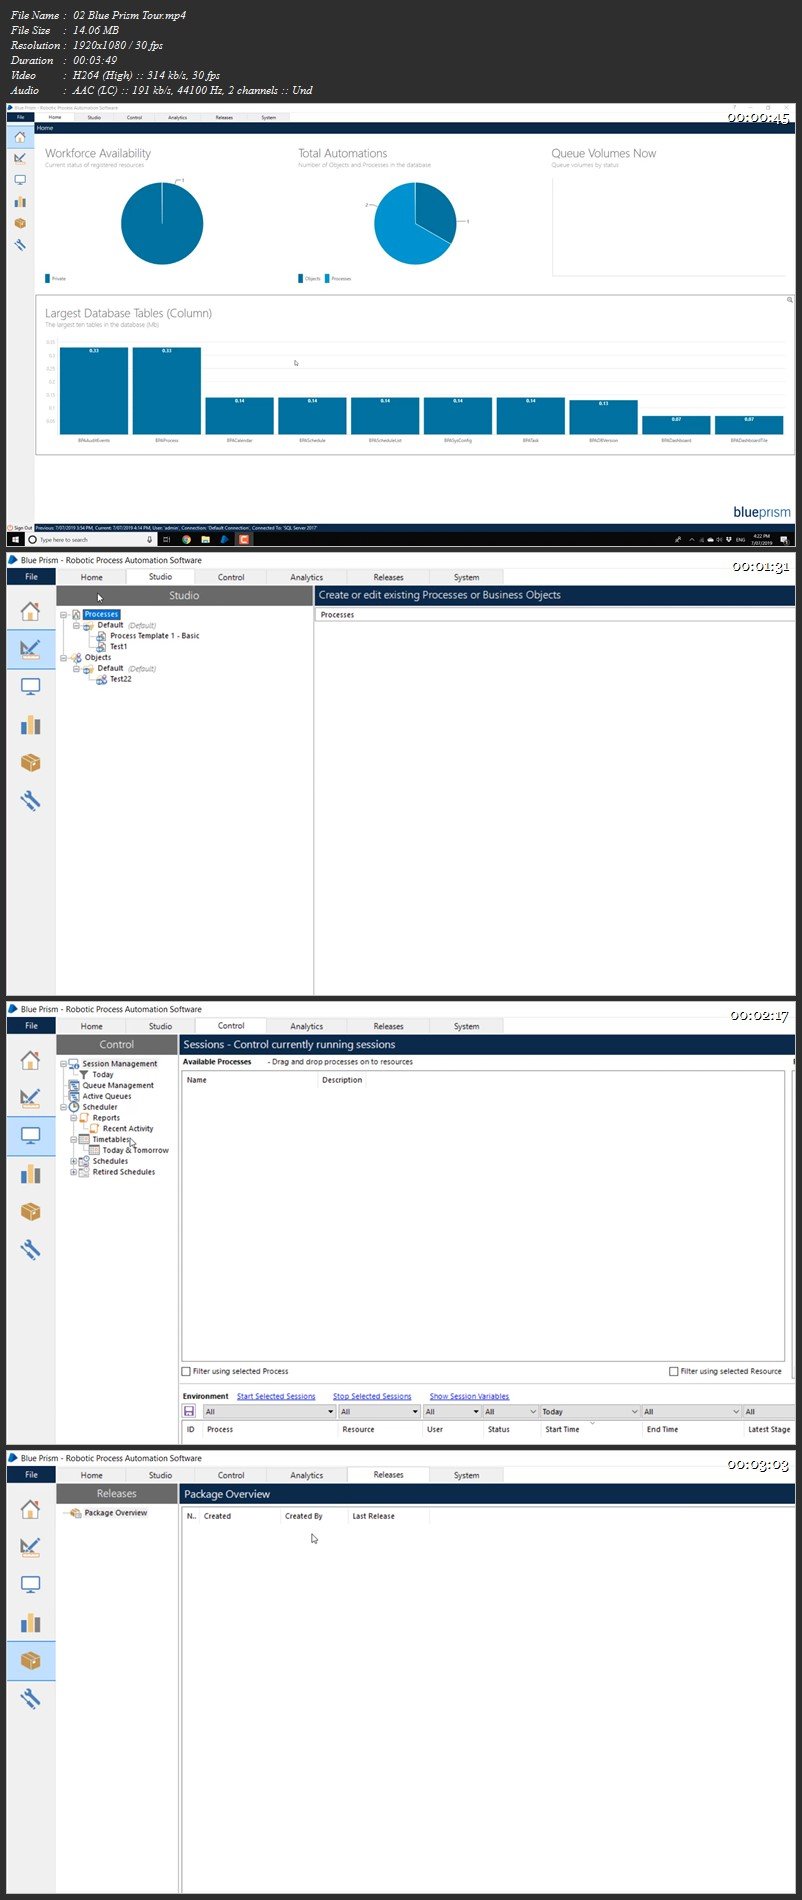Collapse the Processes node in the Studio tree

pos(64,615)
